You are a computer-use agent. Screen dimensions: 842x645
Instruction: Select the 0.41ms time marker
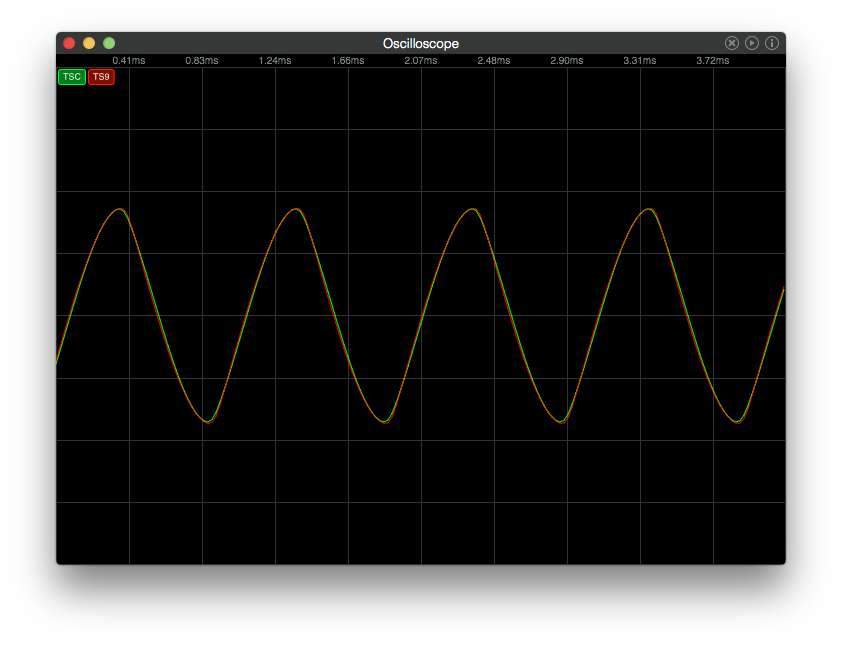(x=128, y=61)
